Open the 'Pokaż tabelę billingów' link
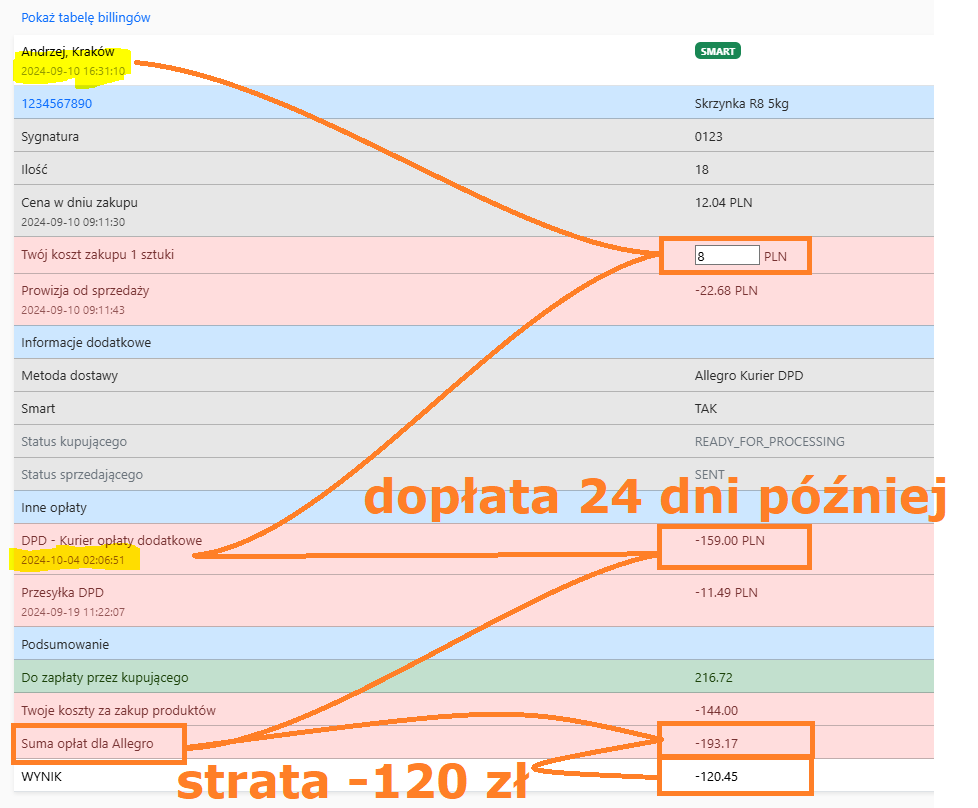 [86, 18]
